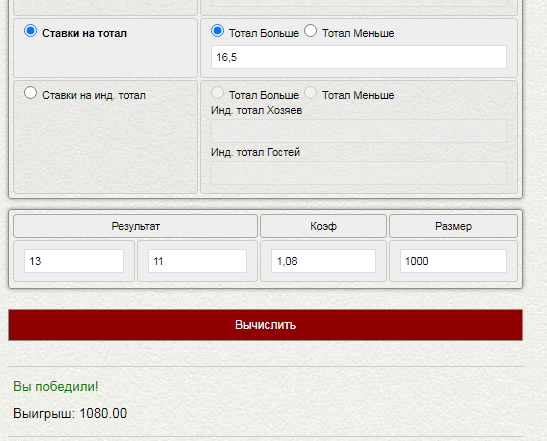Click the 'Размер' column header
The width and height of the screenshot is (547, 441).
(453, 226)
